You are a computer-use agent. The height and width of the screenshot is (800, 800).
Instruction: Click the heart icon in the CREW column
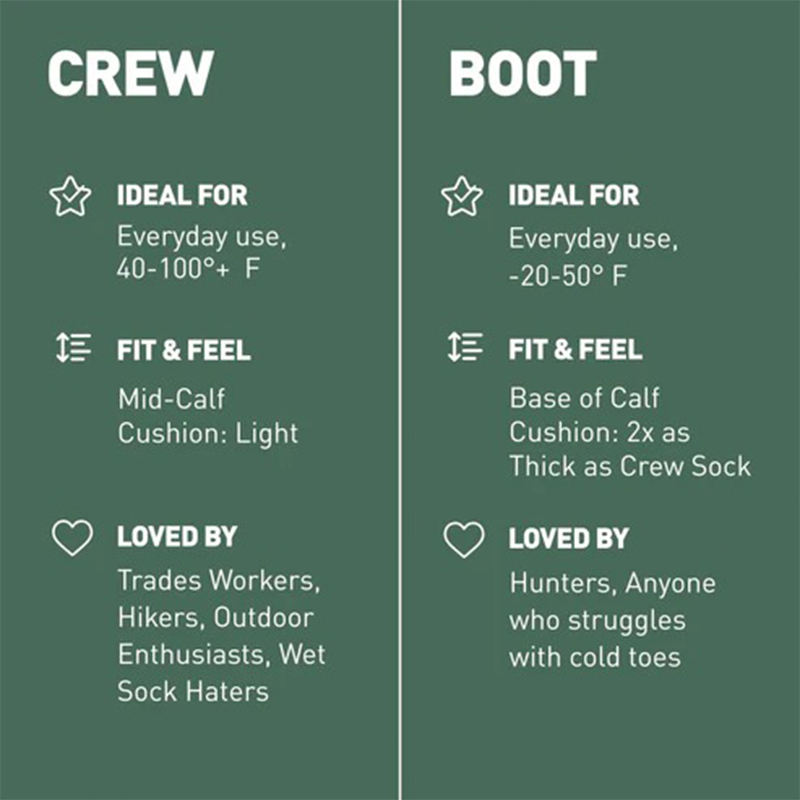point(72,538)
